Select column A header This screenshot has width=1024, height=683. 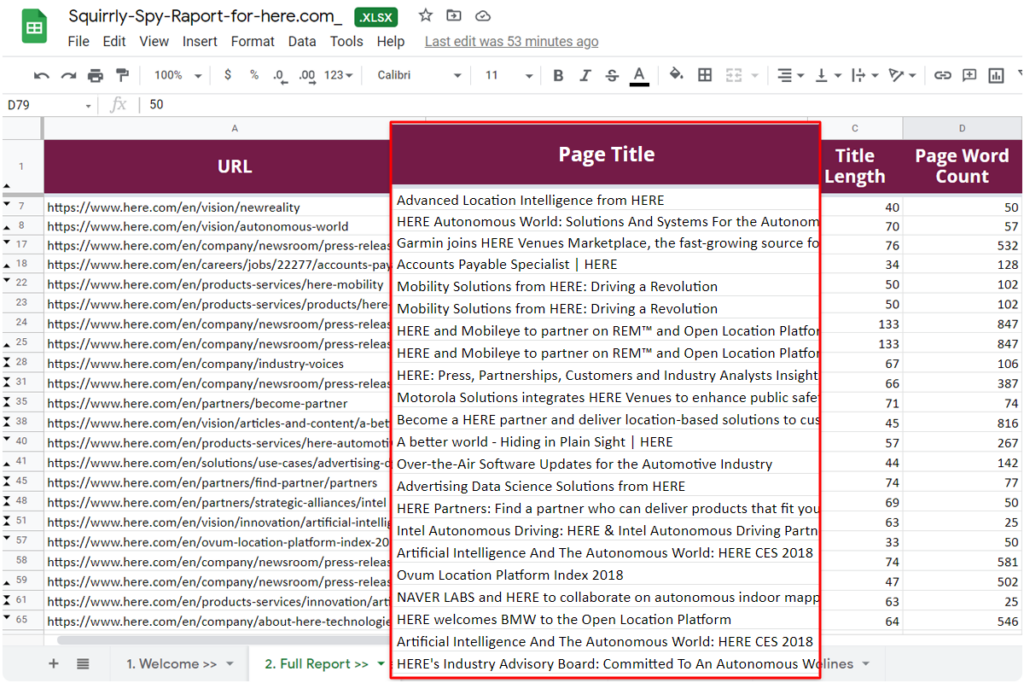(234, 129)
